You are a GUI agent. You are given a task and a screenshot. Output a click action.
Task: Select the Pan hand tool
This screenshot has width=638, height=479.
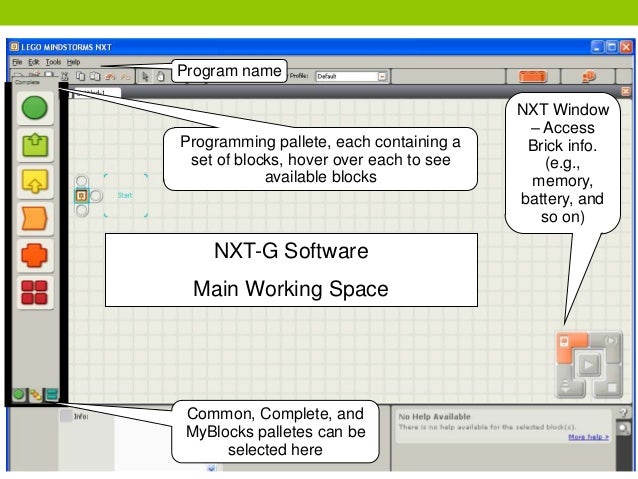click(161, 76)
